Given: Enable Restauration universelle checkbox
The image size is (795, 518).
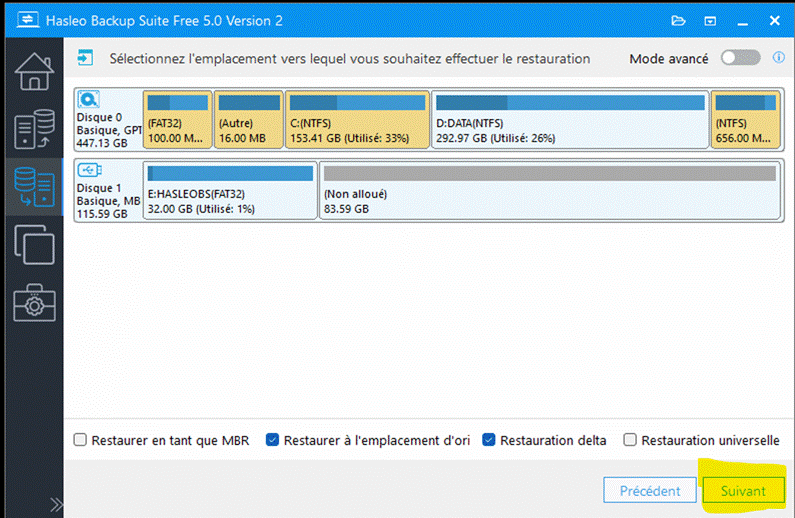Looking at the screenshot, I should (630, 439).
